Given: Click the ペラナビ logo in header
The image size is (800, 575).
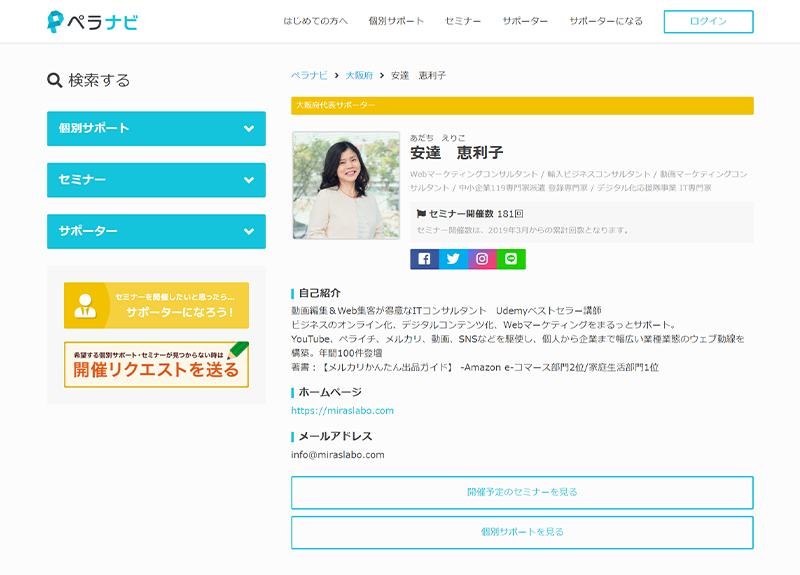Looking at the screenshot, I should 93,21.
